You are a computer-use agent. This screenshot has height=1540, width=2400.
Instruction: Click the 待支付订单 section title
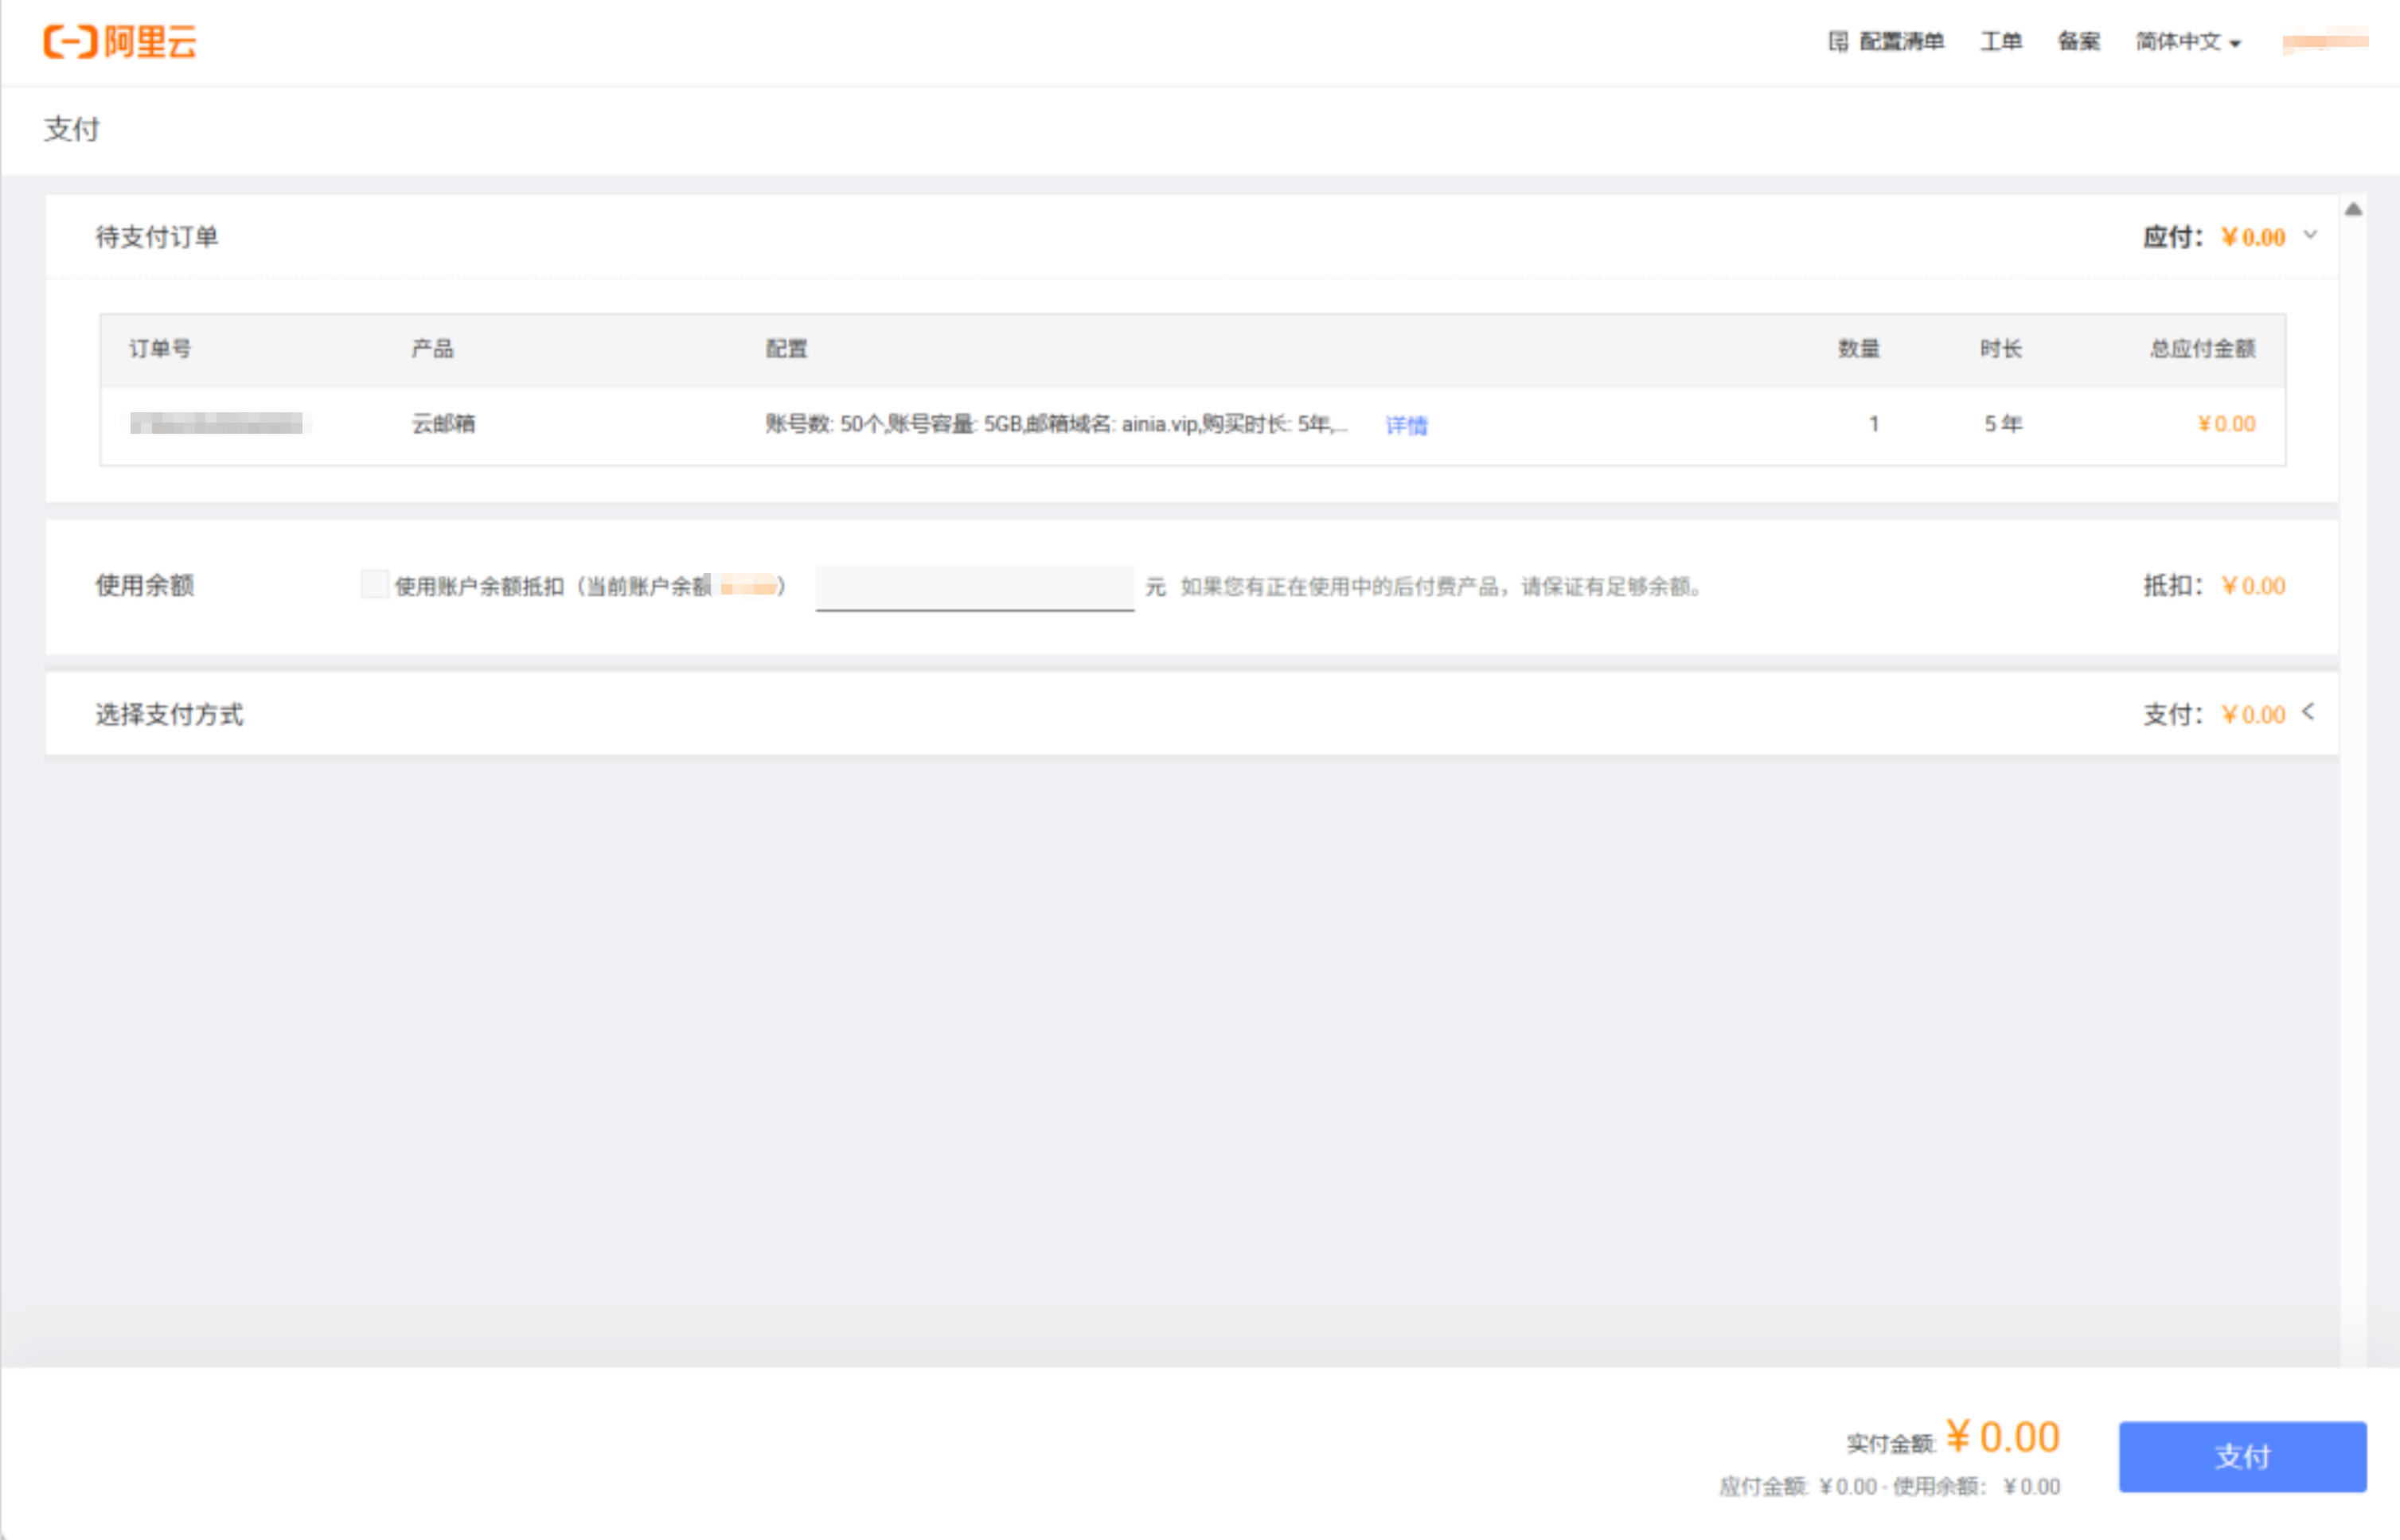click(157, 237)
